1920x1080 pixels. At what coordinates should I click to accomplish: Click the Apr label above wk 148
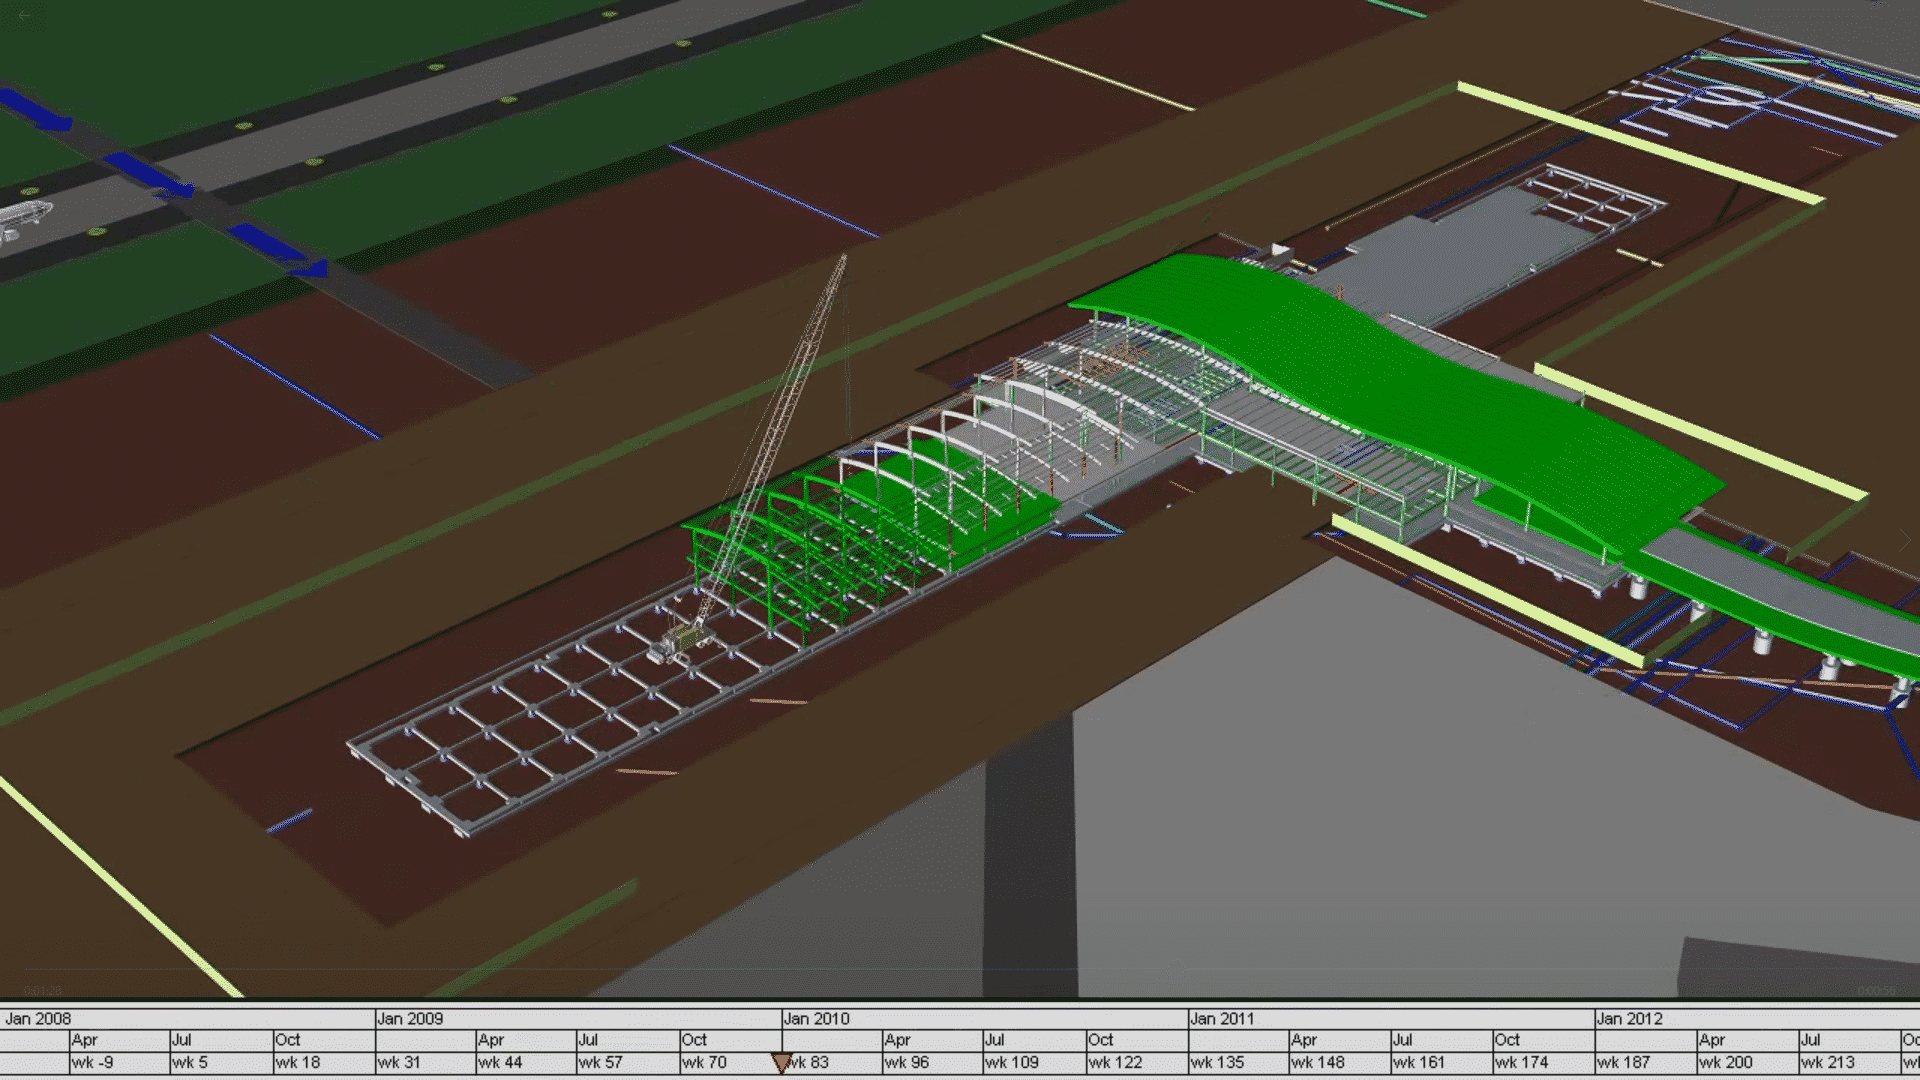[1304, 1040]
